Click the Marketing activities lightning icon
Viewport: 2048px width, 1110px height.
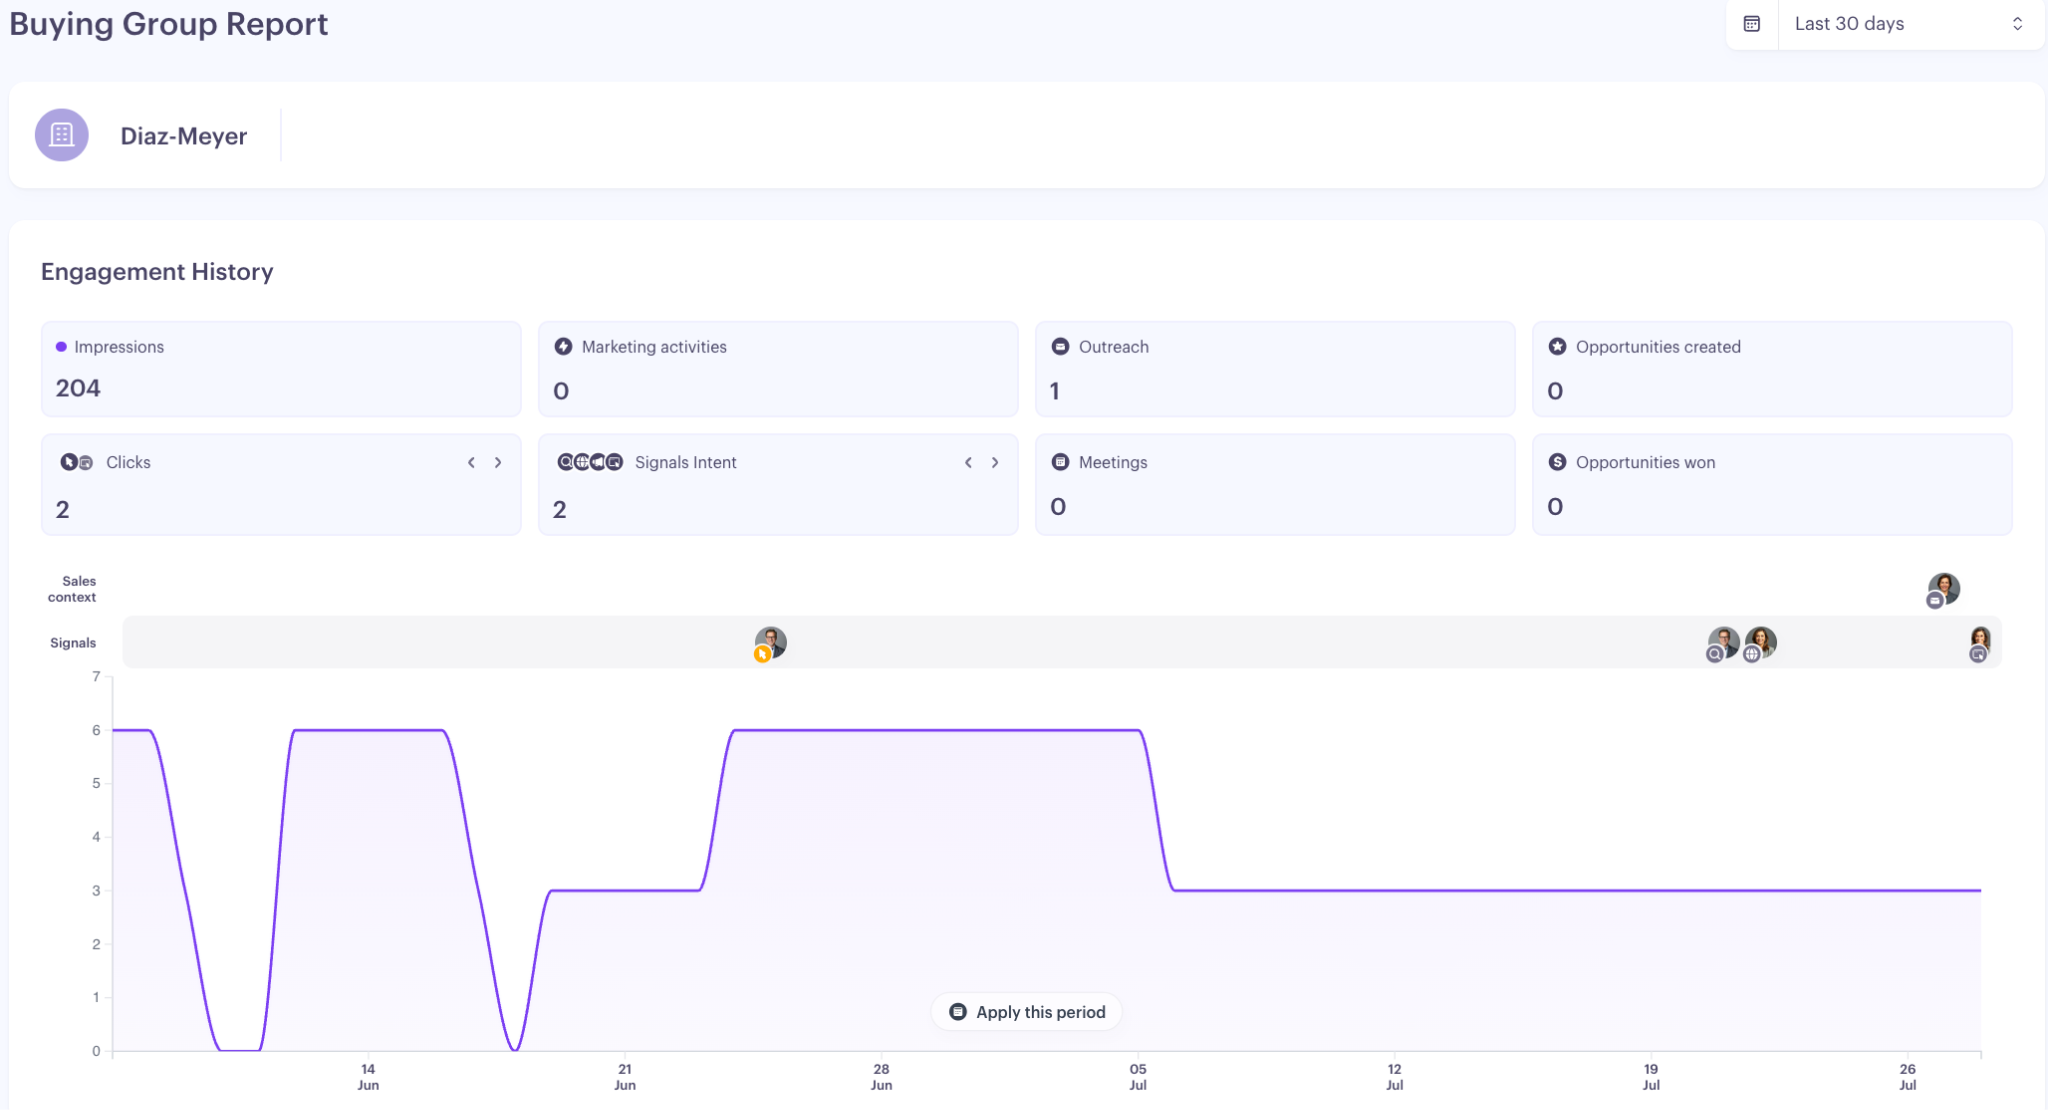[563, 347]
